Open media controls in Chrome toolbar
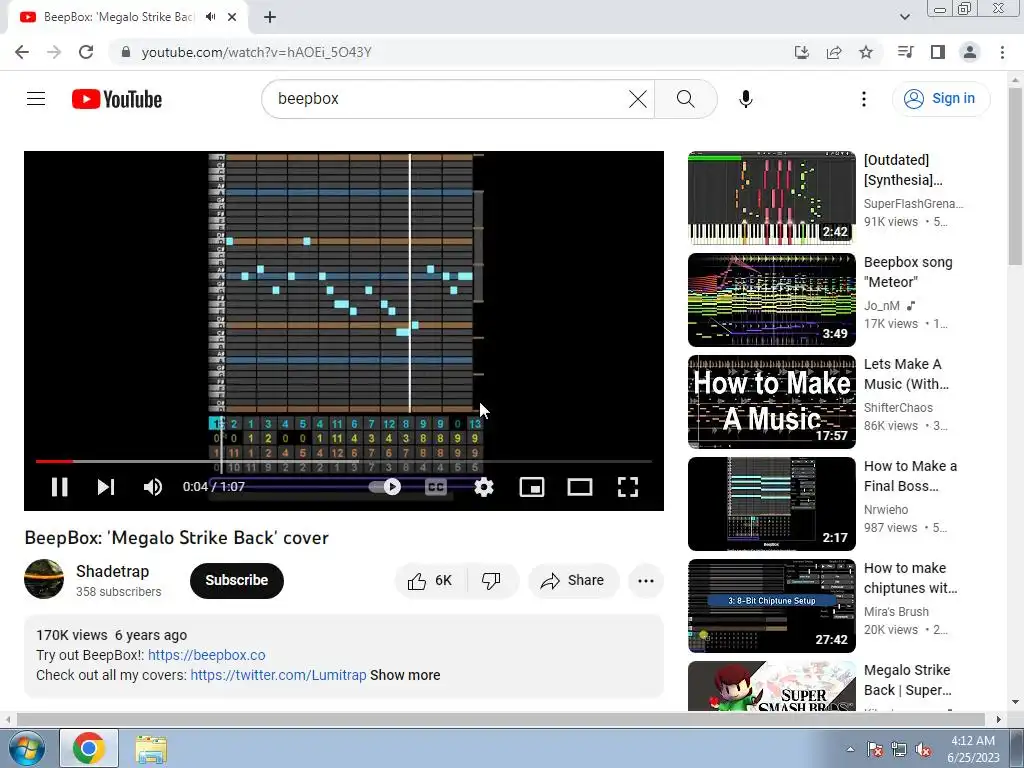Viewport: 1024px width, 768px height. tap(906, 52)
